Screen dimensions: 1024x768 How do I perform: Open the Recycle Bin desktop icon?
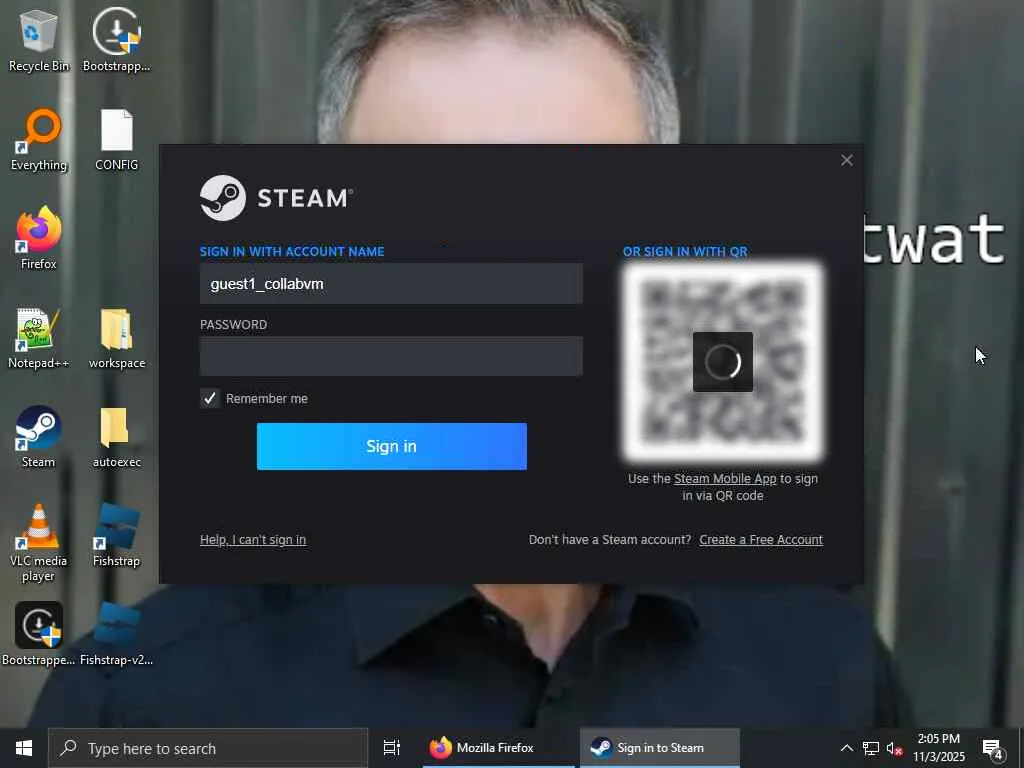pos(39,40)
